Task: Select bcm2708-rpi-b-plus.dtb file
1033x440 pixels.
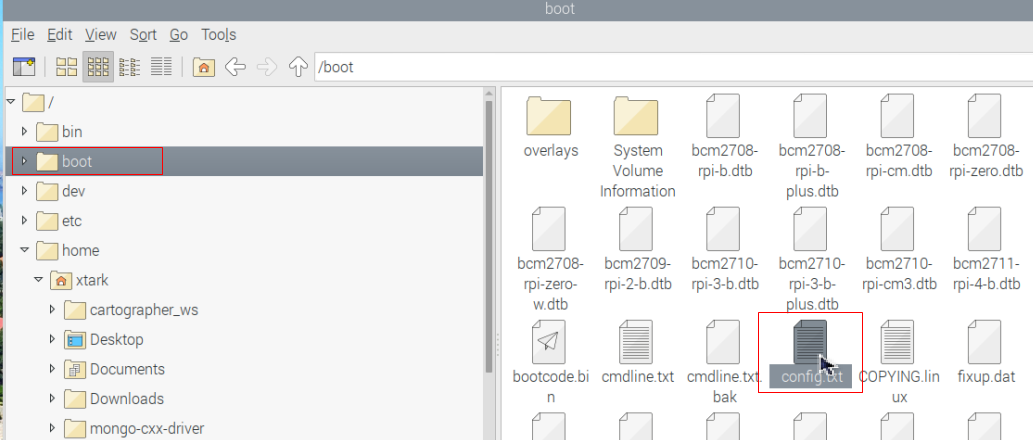Action: coord(810,146)
